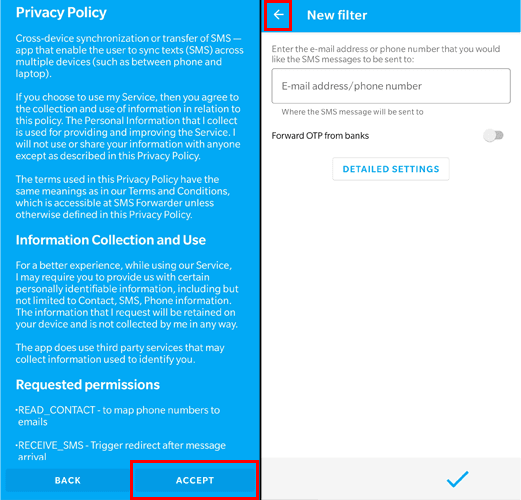
Task: Open the Detailed Settings button
Action: tap(391, 169)
